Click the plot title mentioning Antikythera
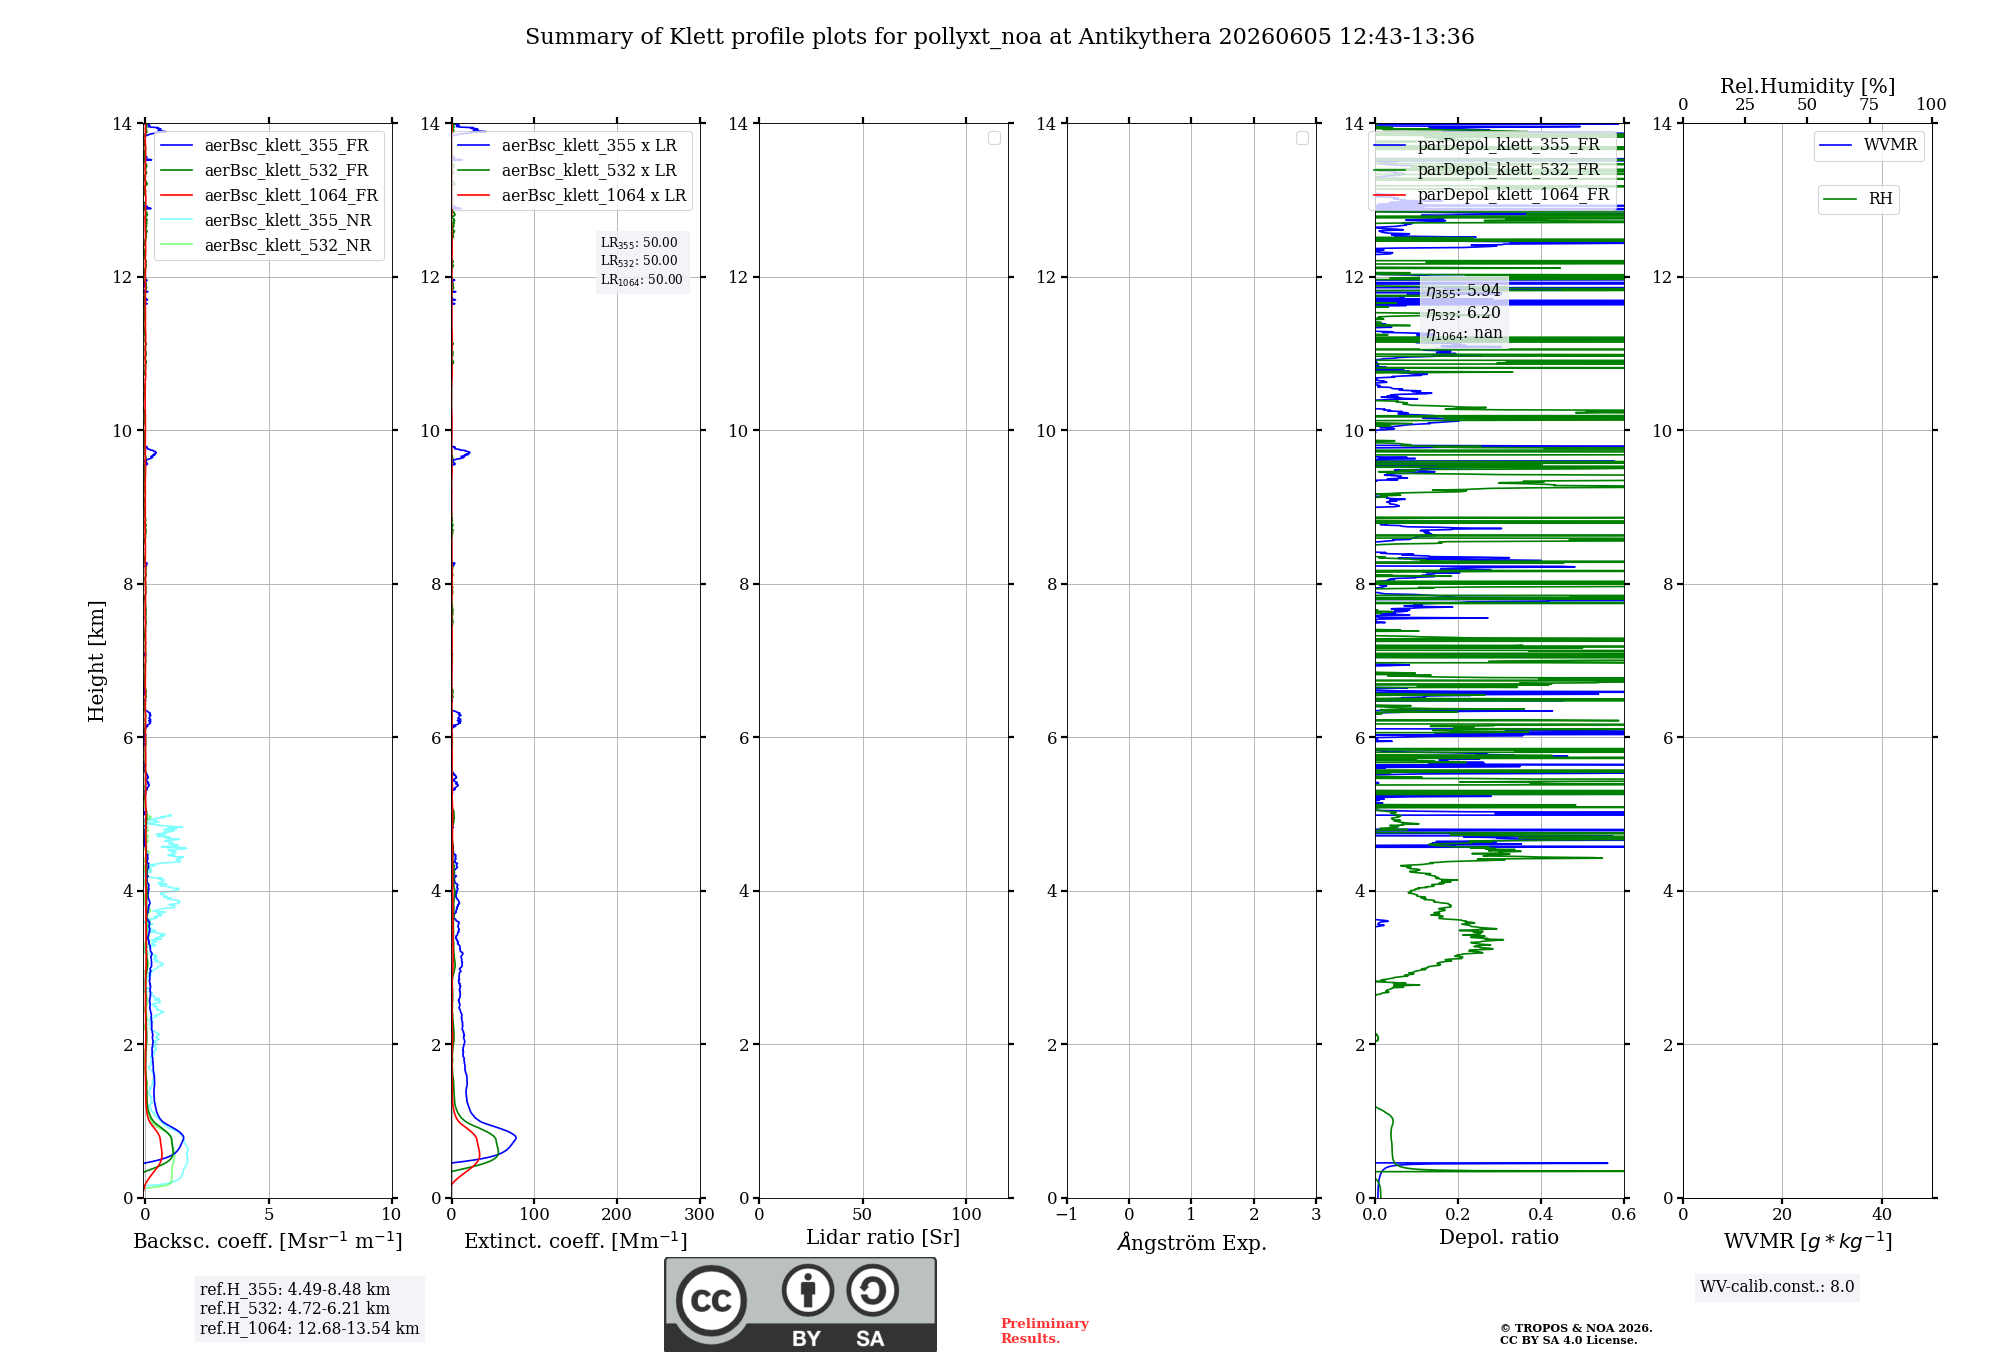 999,37
